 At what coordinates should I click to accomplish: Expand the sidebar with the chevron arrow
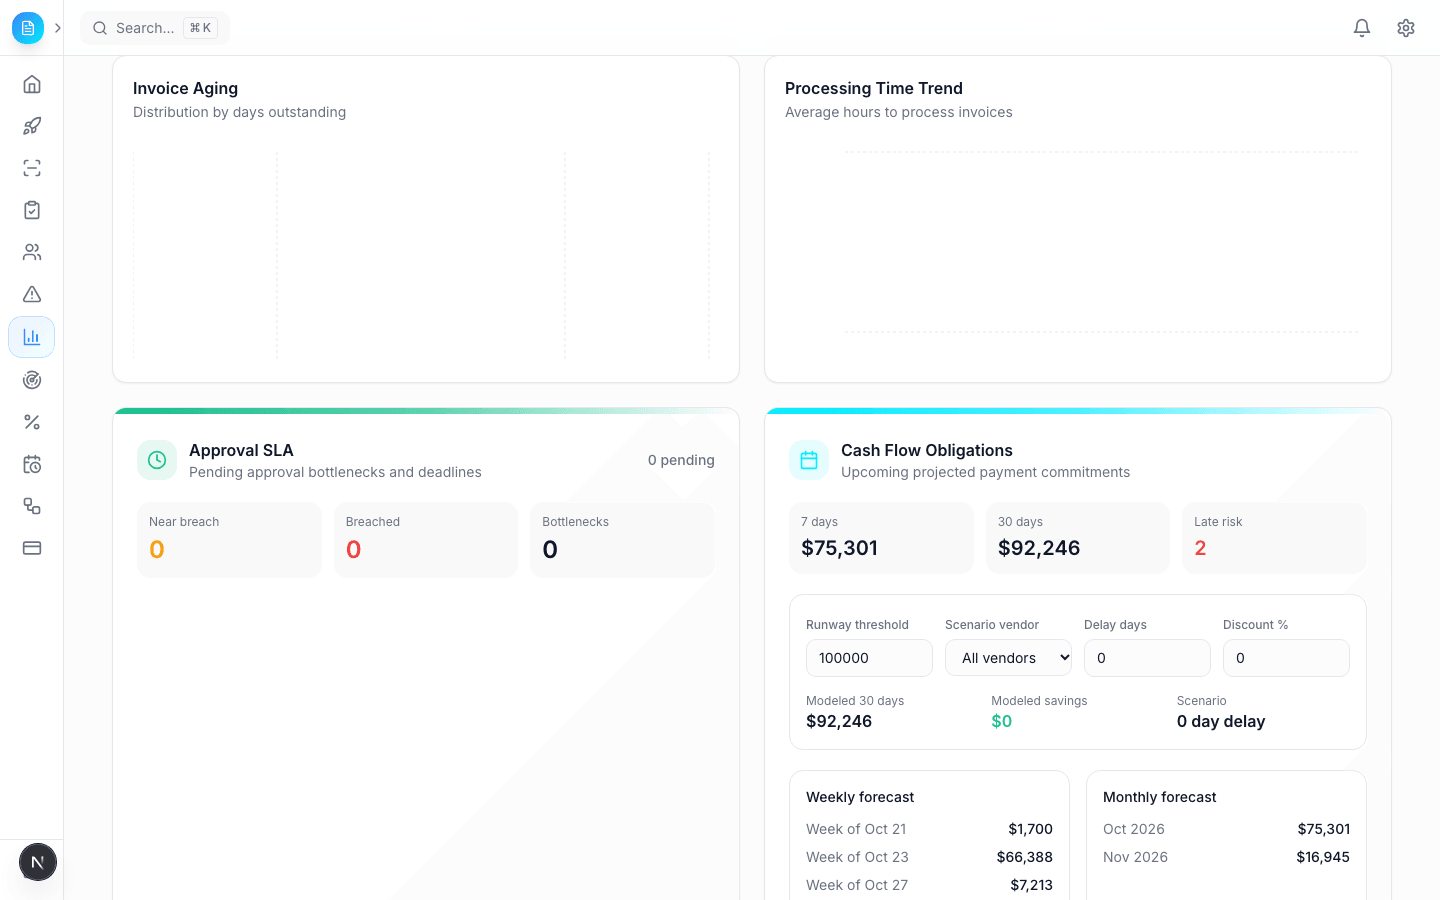tap(58, 28)
